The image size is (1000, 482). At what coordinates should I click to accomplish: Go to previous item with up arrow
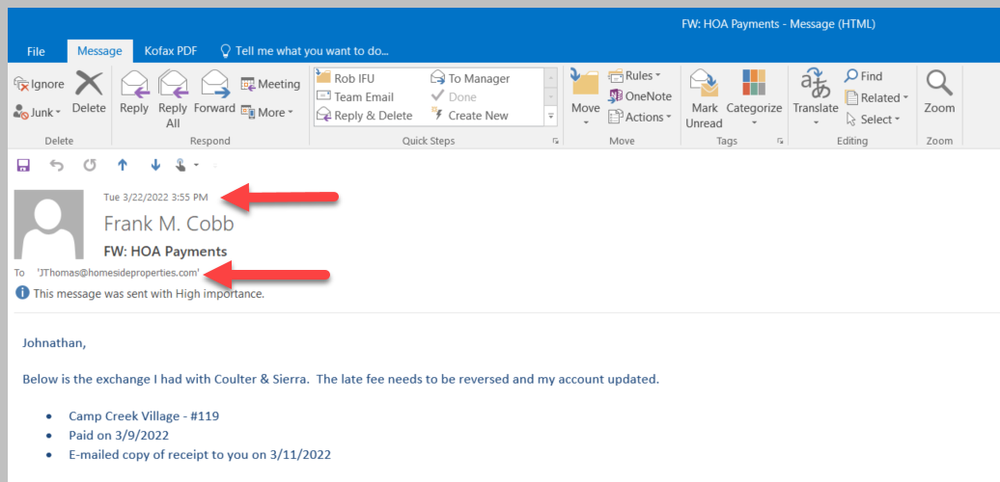[x=122, y=164]
